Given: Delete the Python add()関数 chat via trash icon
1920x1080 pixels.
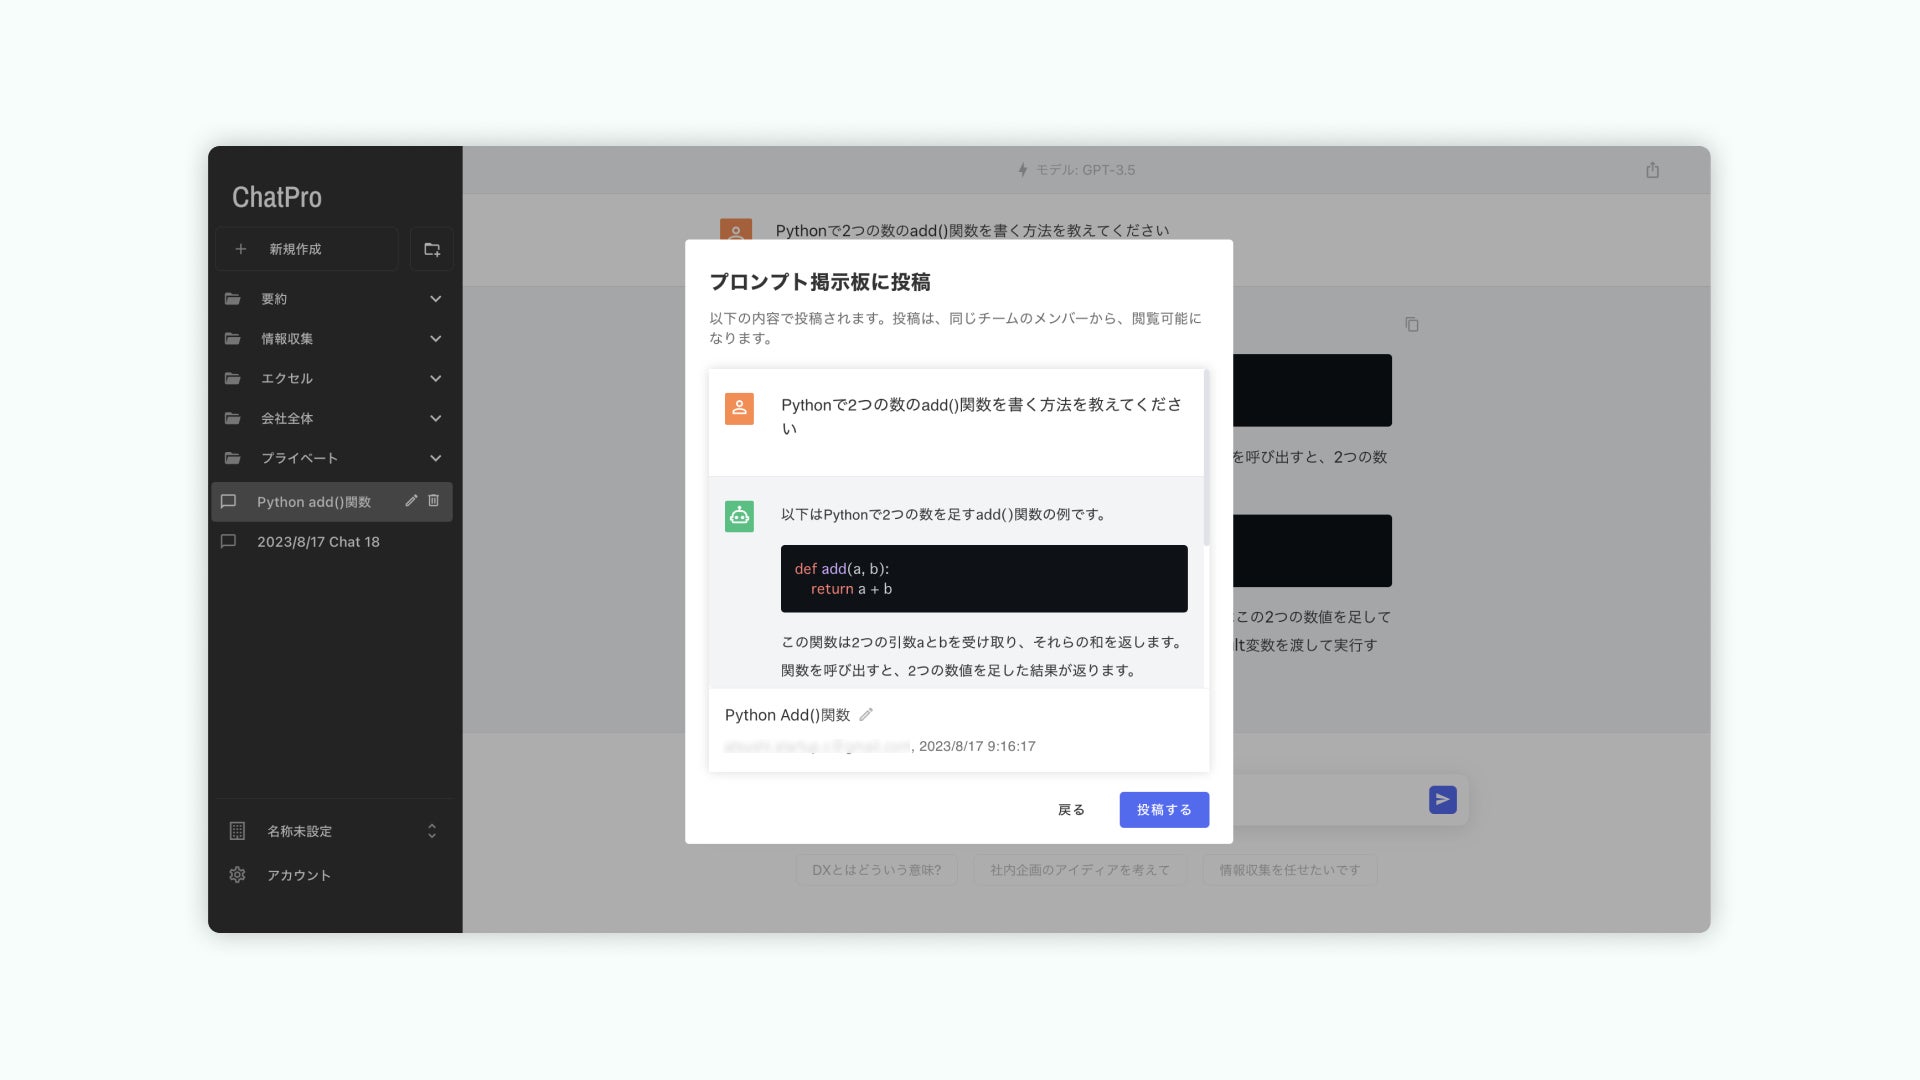Looking at the screenshot, I should 434,501.
